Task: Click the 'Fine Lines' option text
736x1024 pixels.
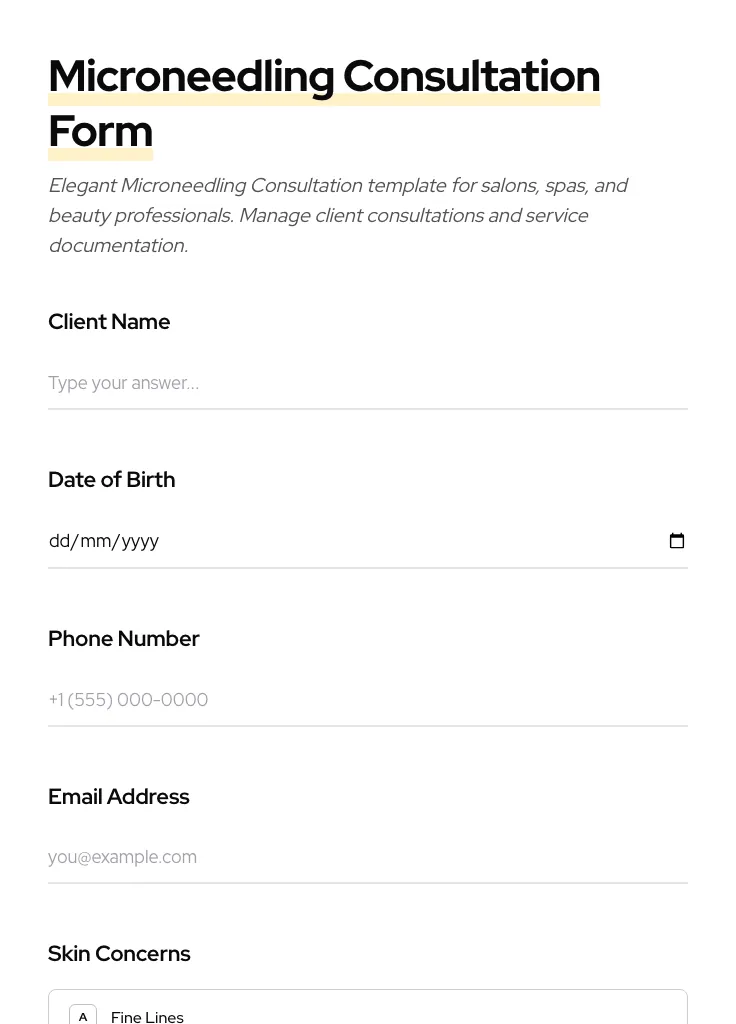Action: (x=147, y=1016)
